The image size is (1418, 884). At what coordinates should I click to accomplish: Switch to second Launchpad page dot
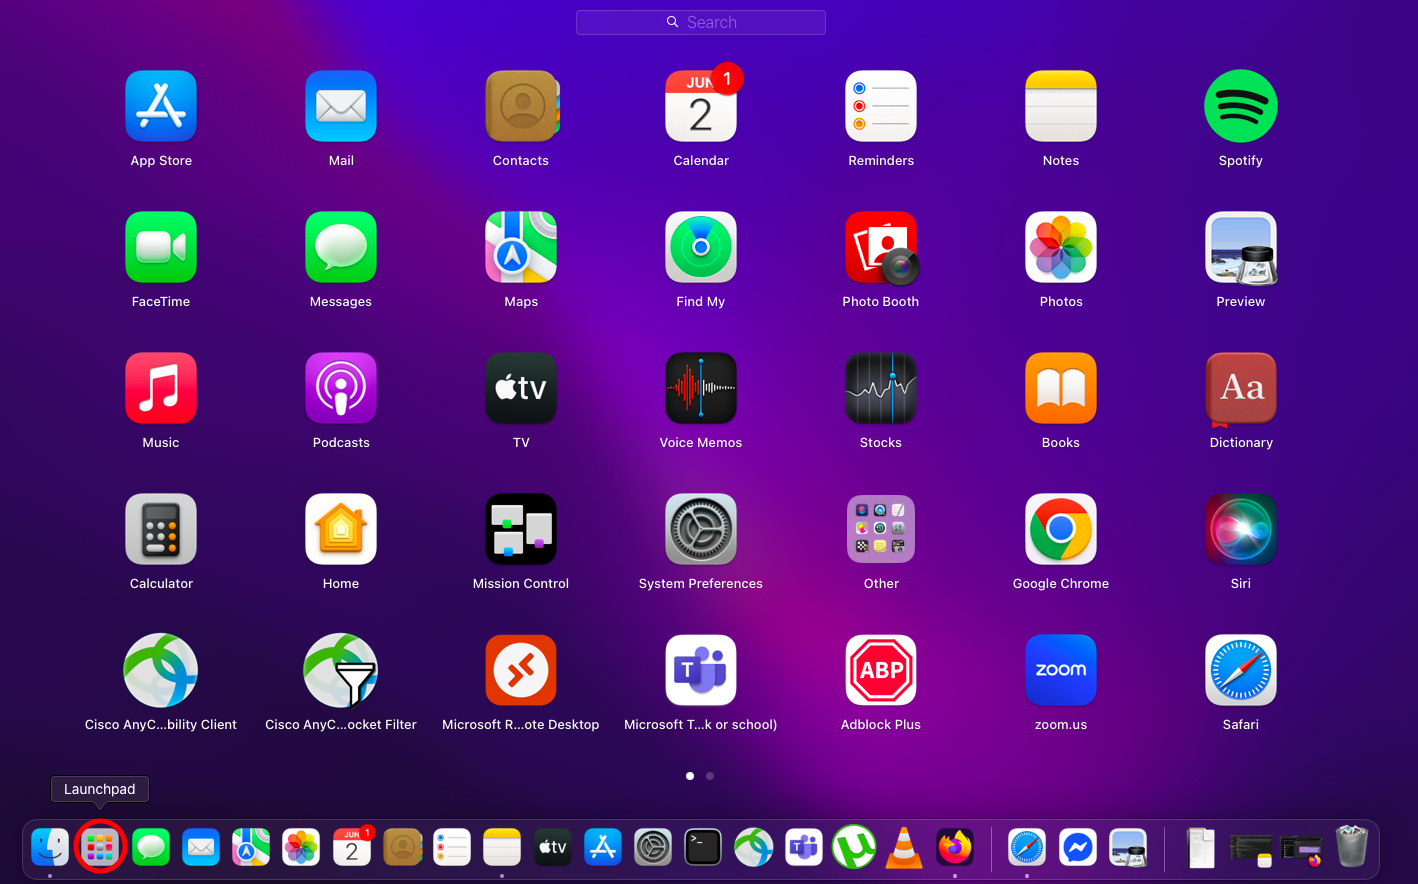[710, 776]
